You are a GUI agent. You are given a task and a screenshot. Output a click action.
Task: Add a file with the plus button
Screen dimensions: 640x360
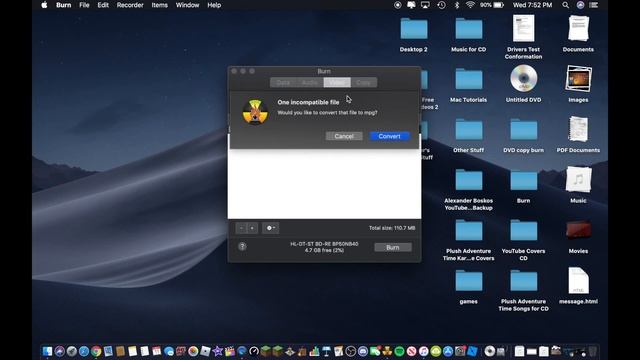pyautogui.click(x=252, y=228)
